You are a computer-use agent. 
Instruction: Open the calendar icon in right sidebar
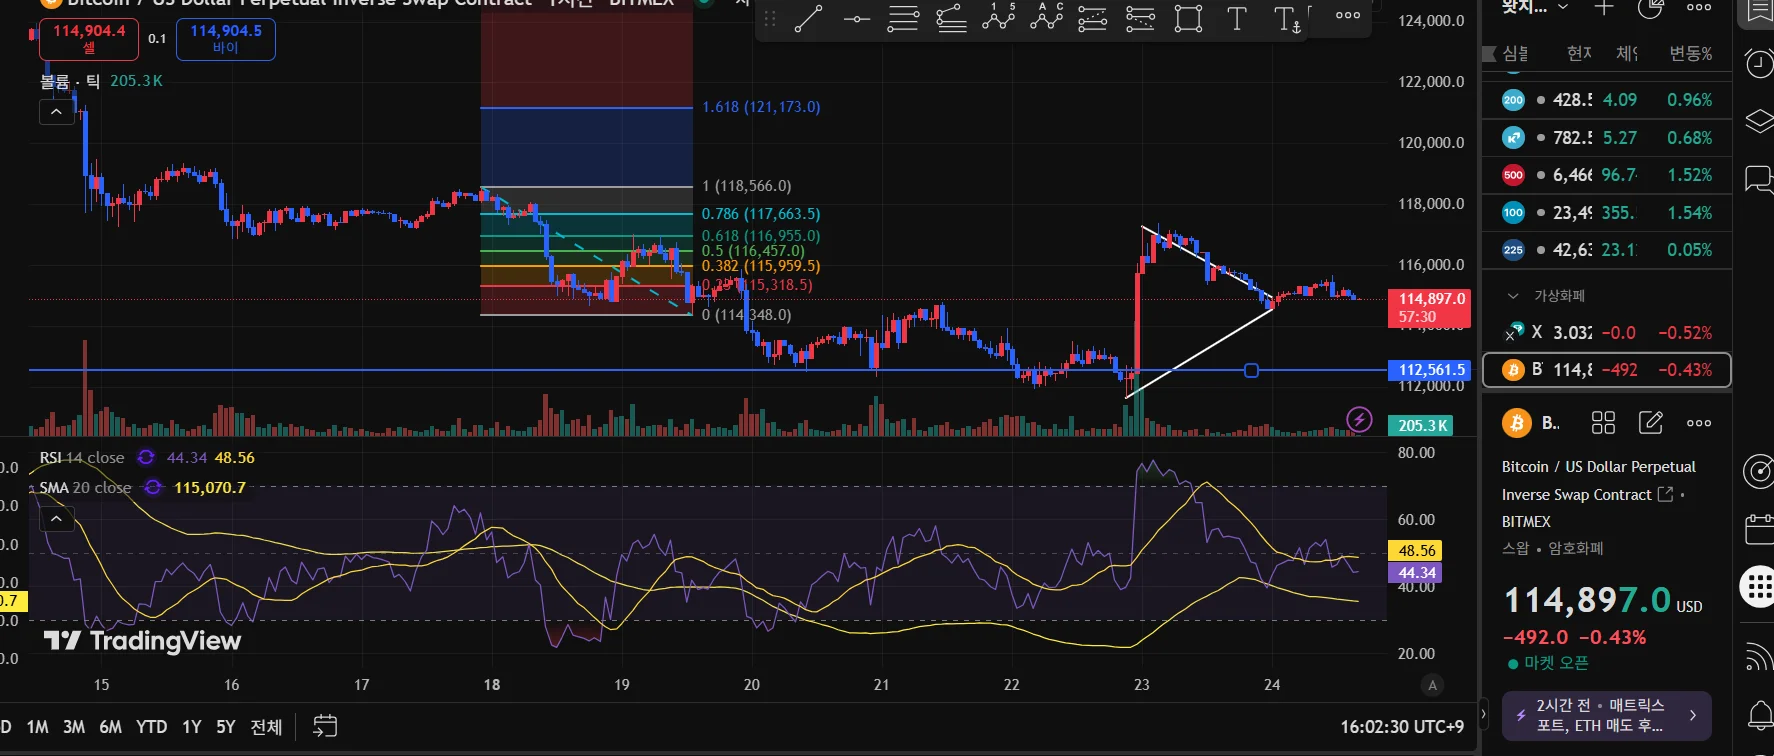tap(1758, 529)
